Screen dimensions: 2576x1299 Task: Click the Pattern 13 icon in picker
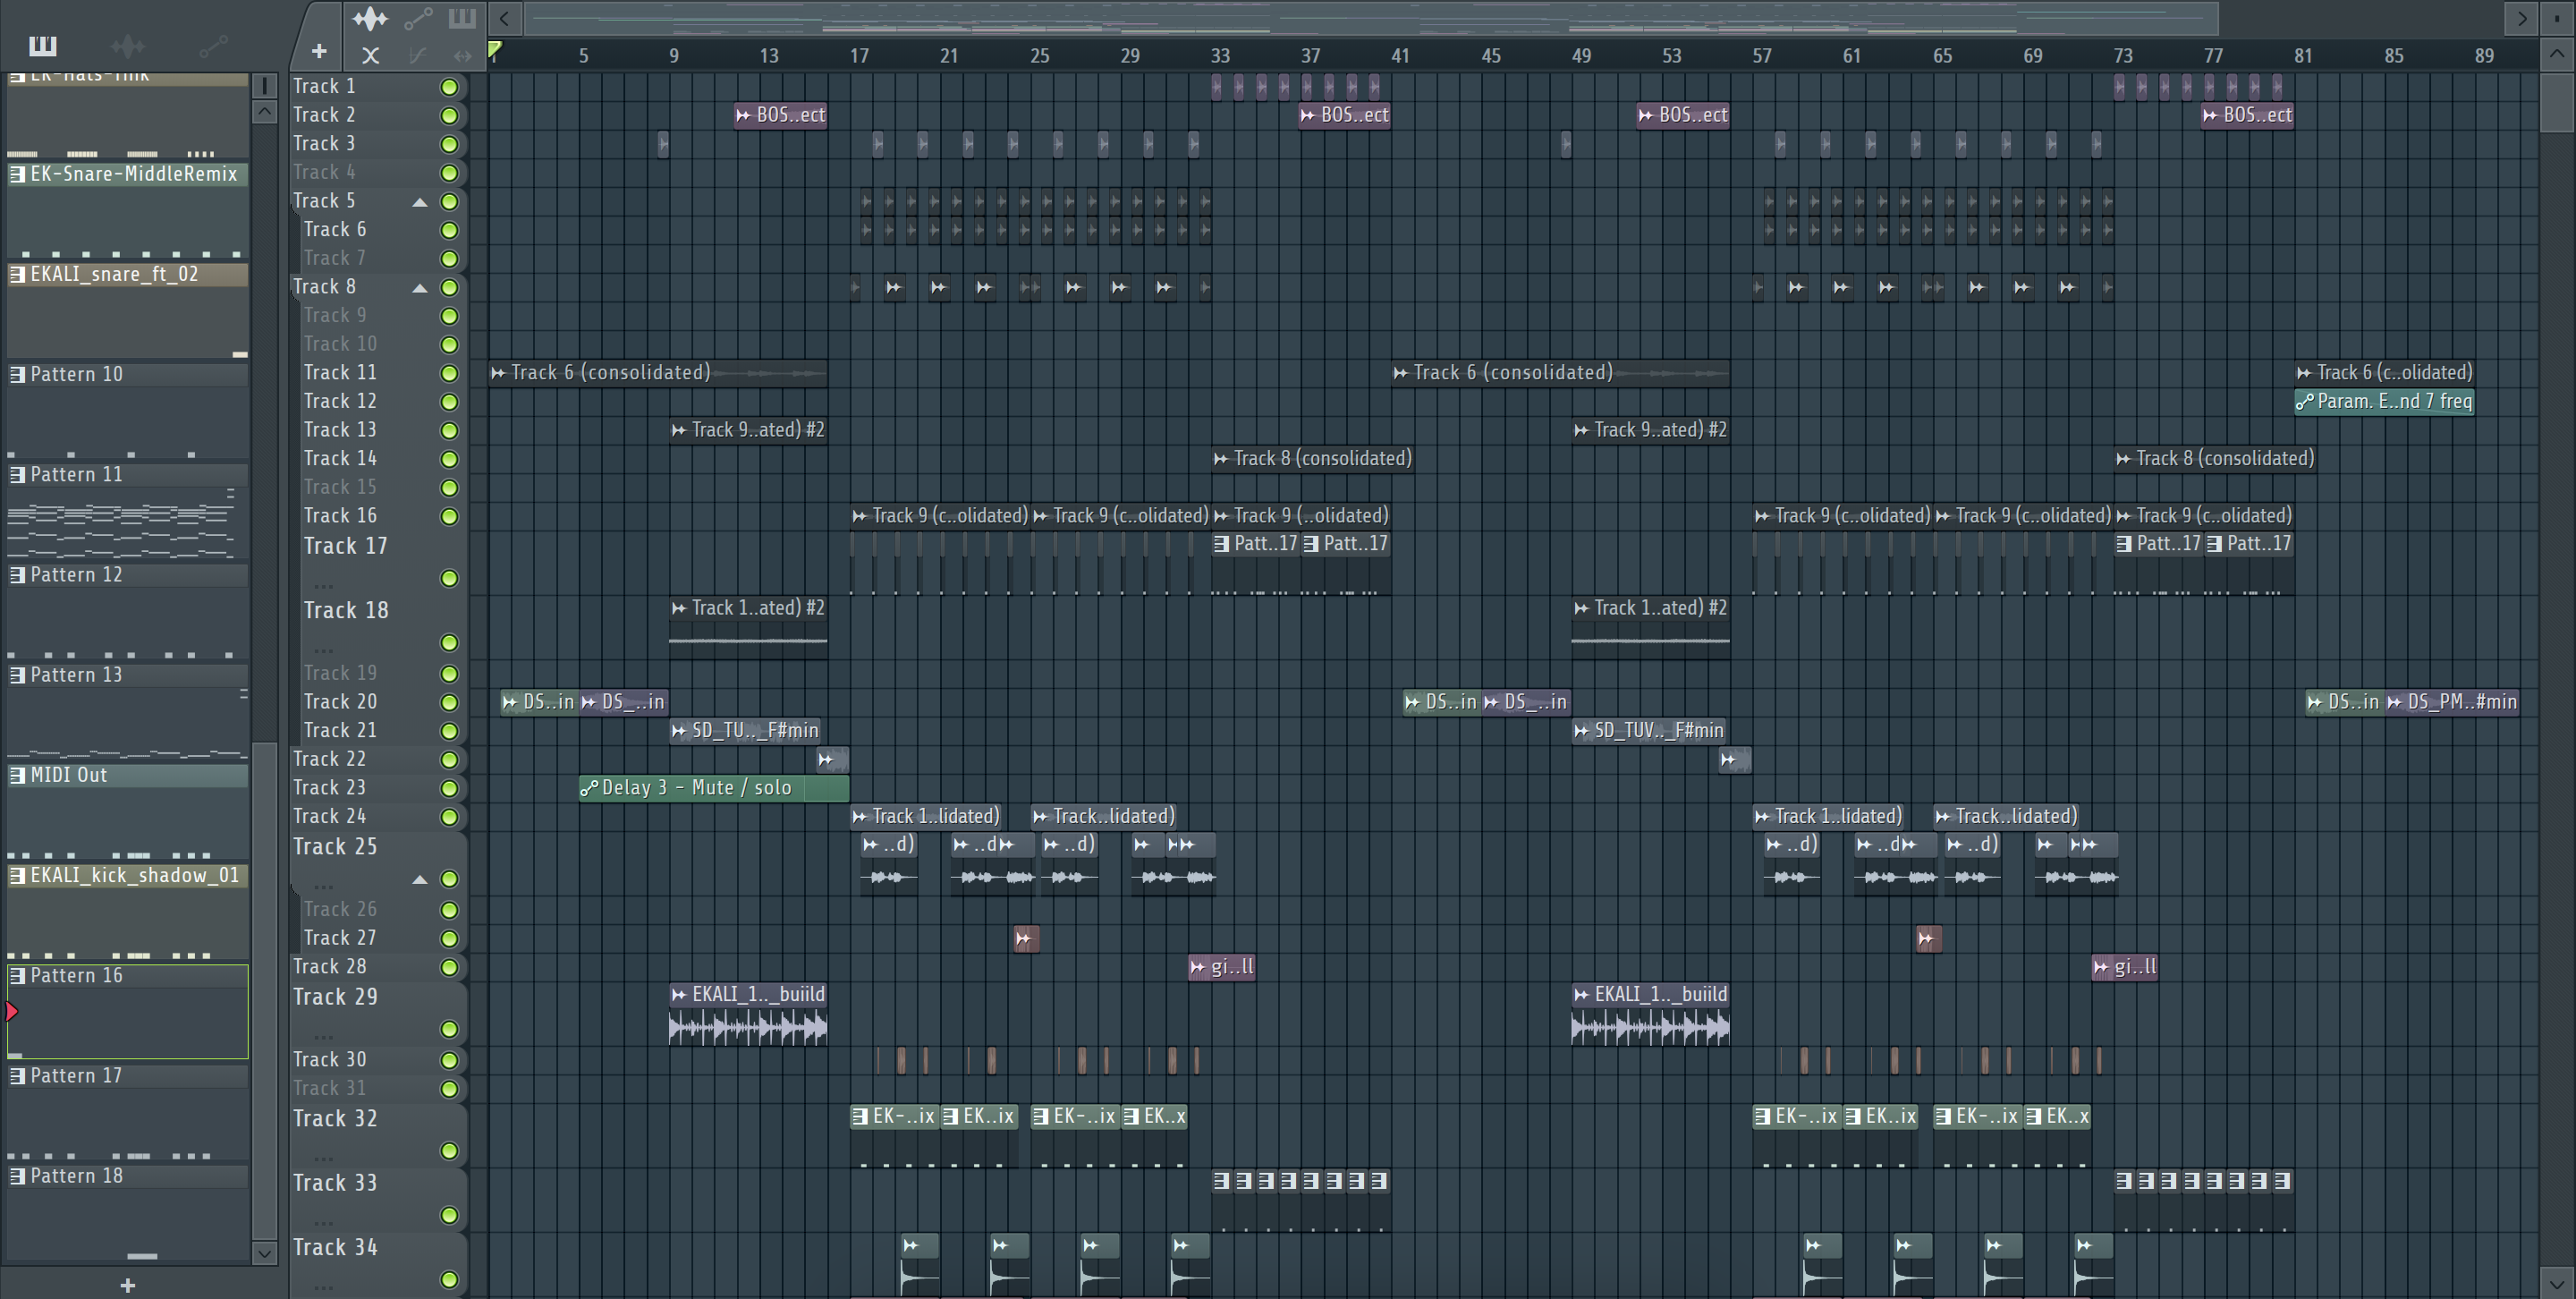[18, 675]
